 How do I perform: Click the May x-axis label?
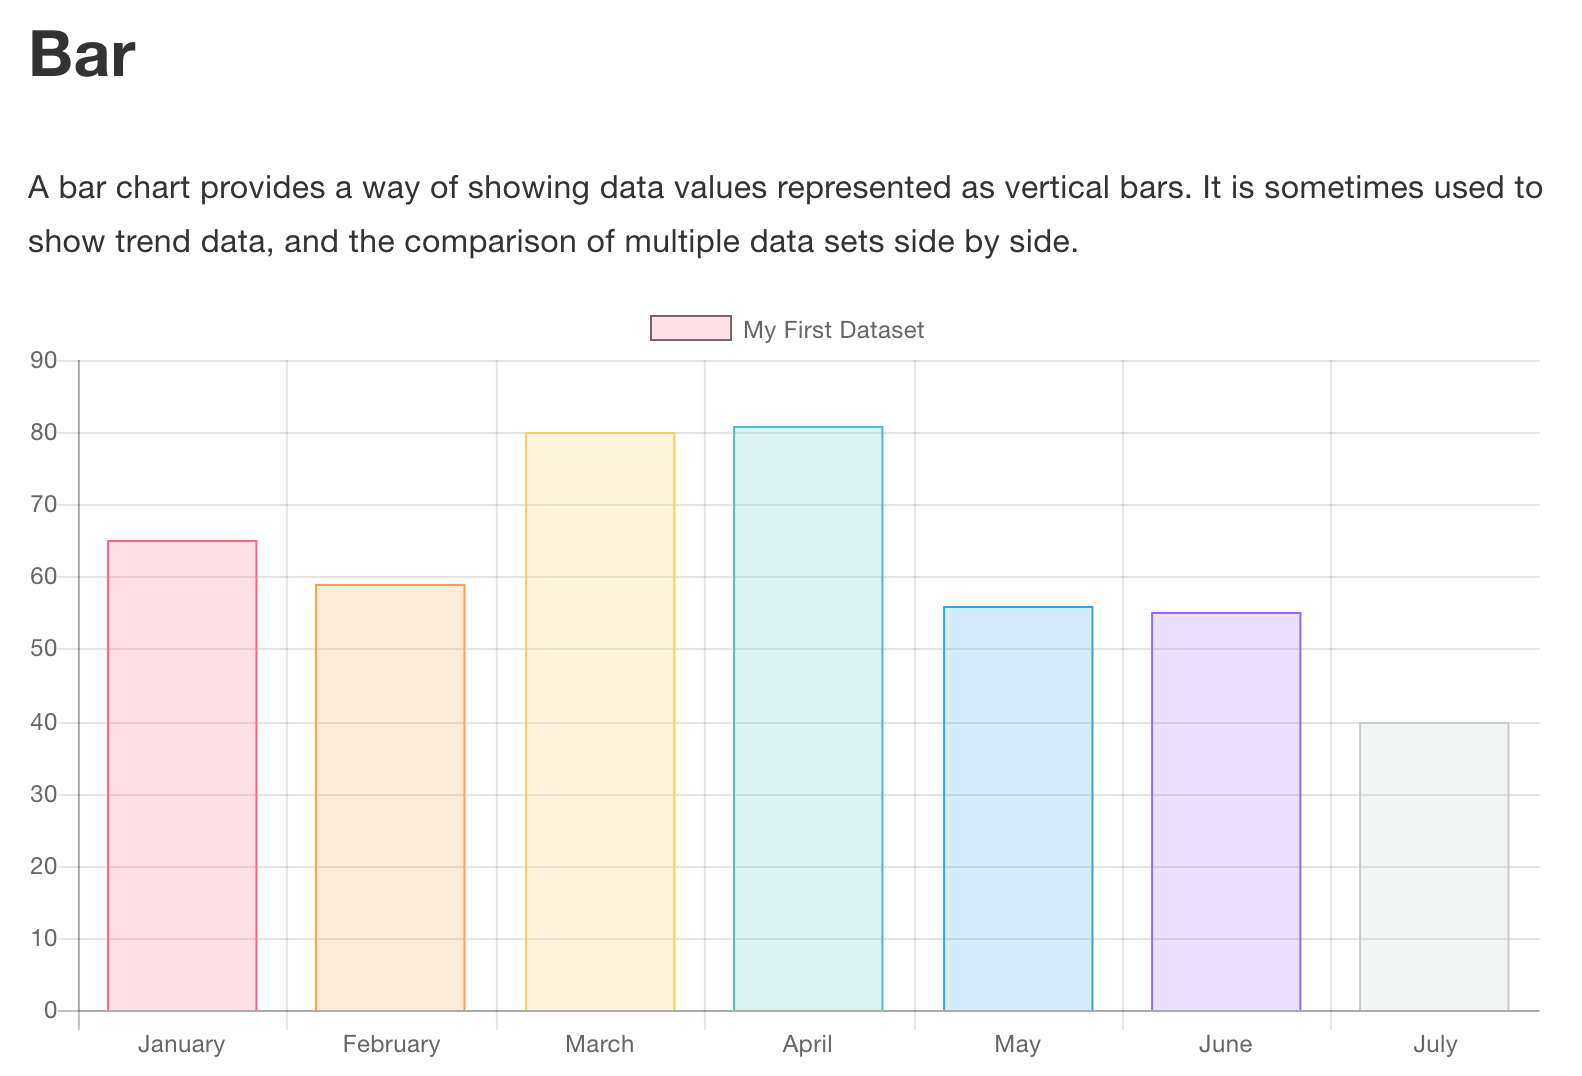pos(1017,1044)
